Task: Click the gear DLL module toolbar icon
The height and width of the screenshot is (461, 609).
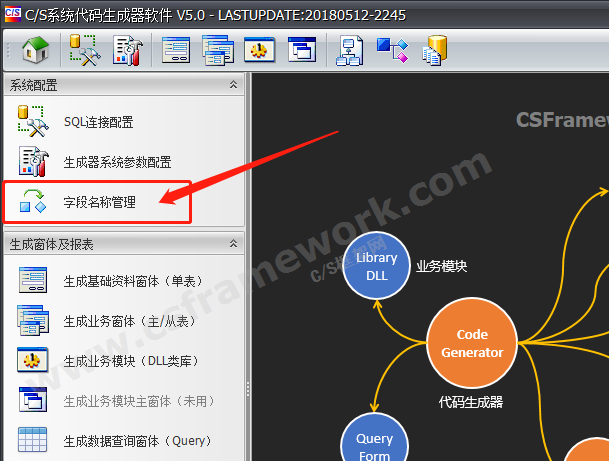Action: [x=259, y=49]
